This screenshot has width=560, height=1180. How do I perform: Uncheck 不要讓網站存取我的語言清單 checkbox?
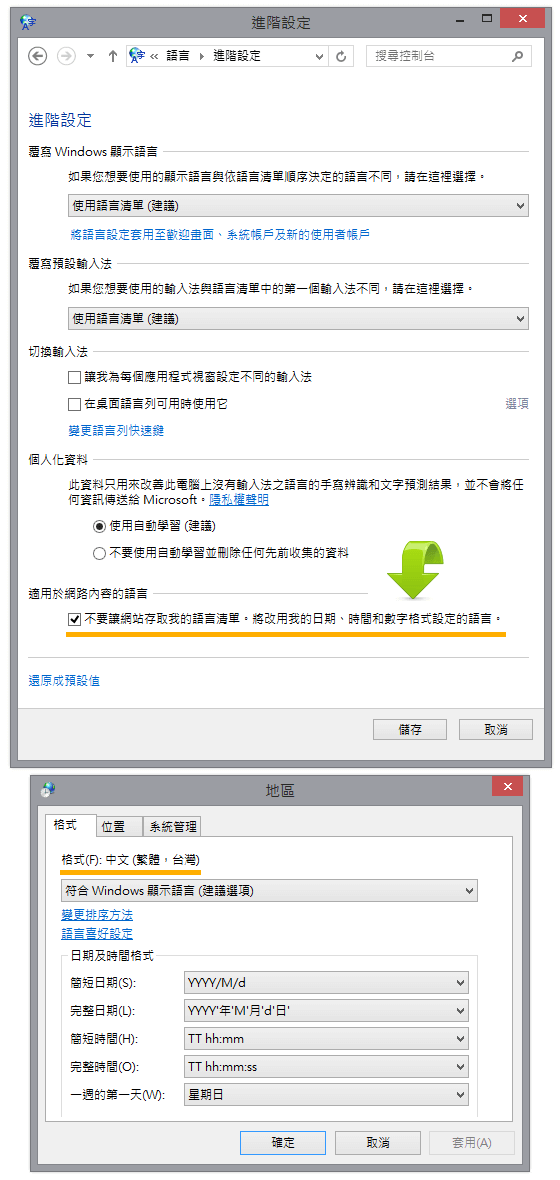tap(74, 619)
